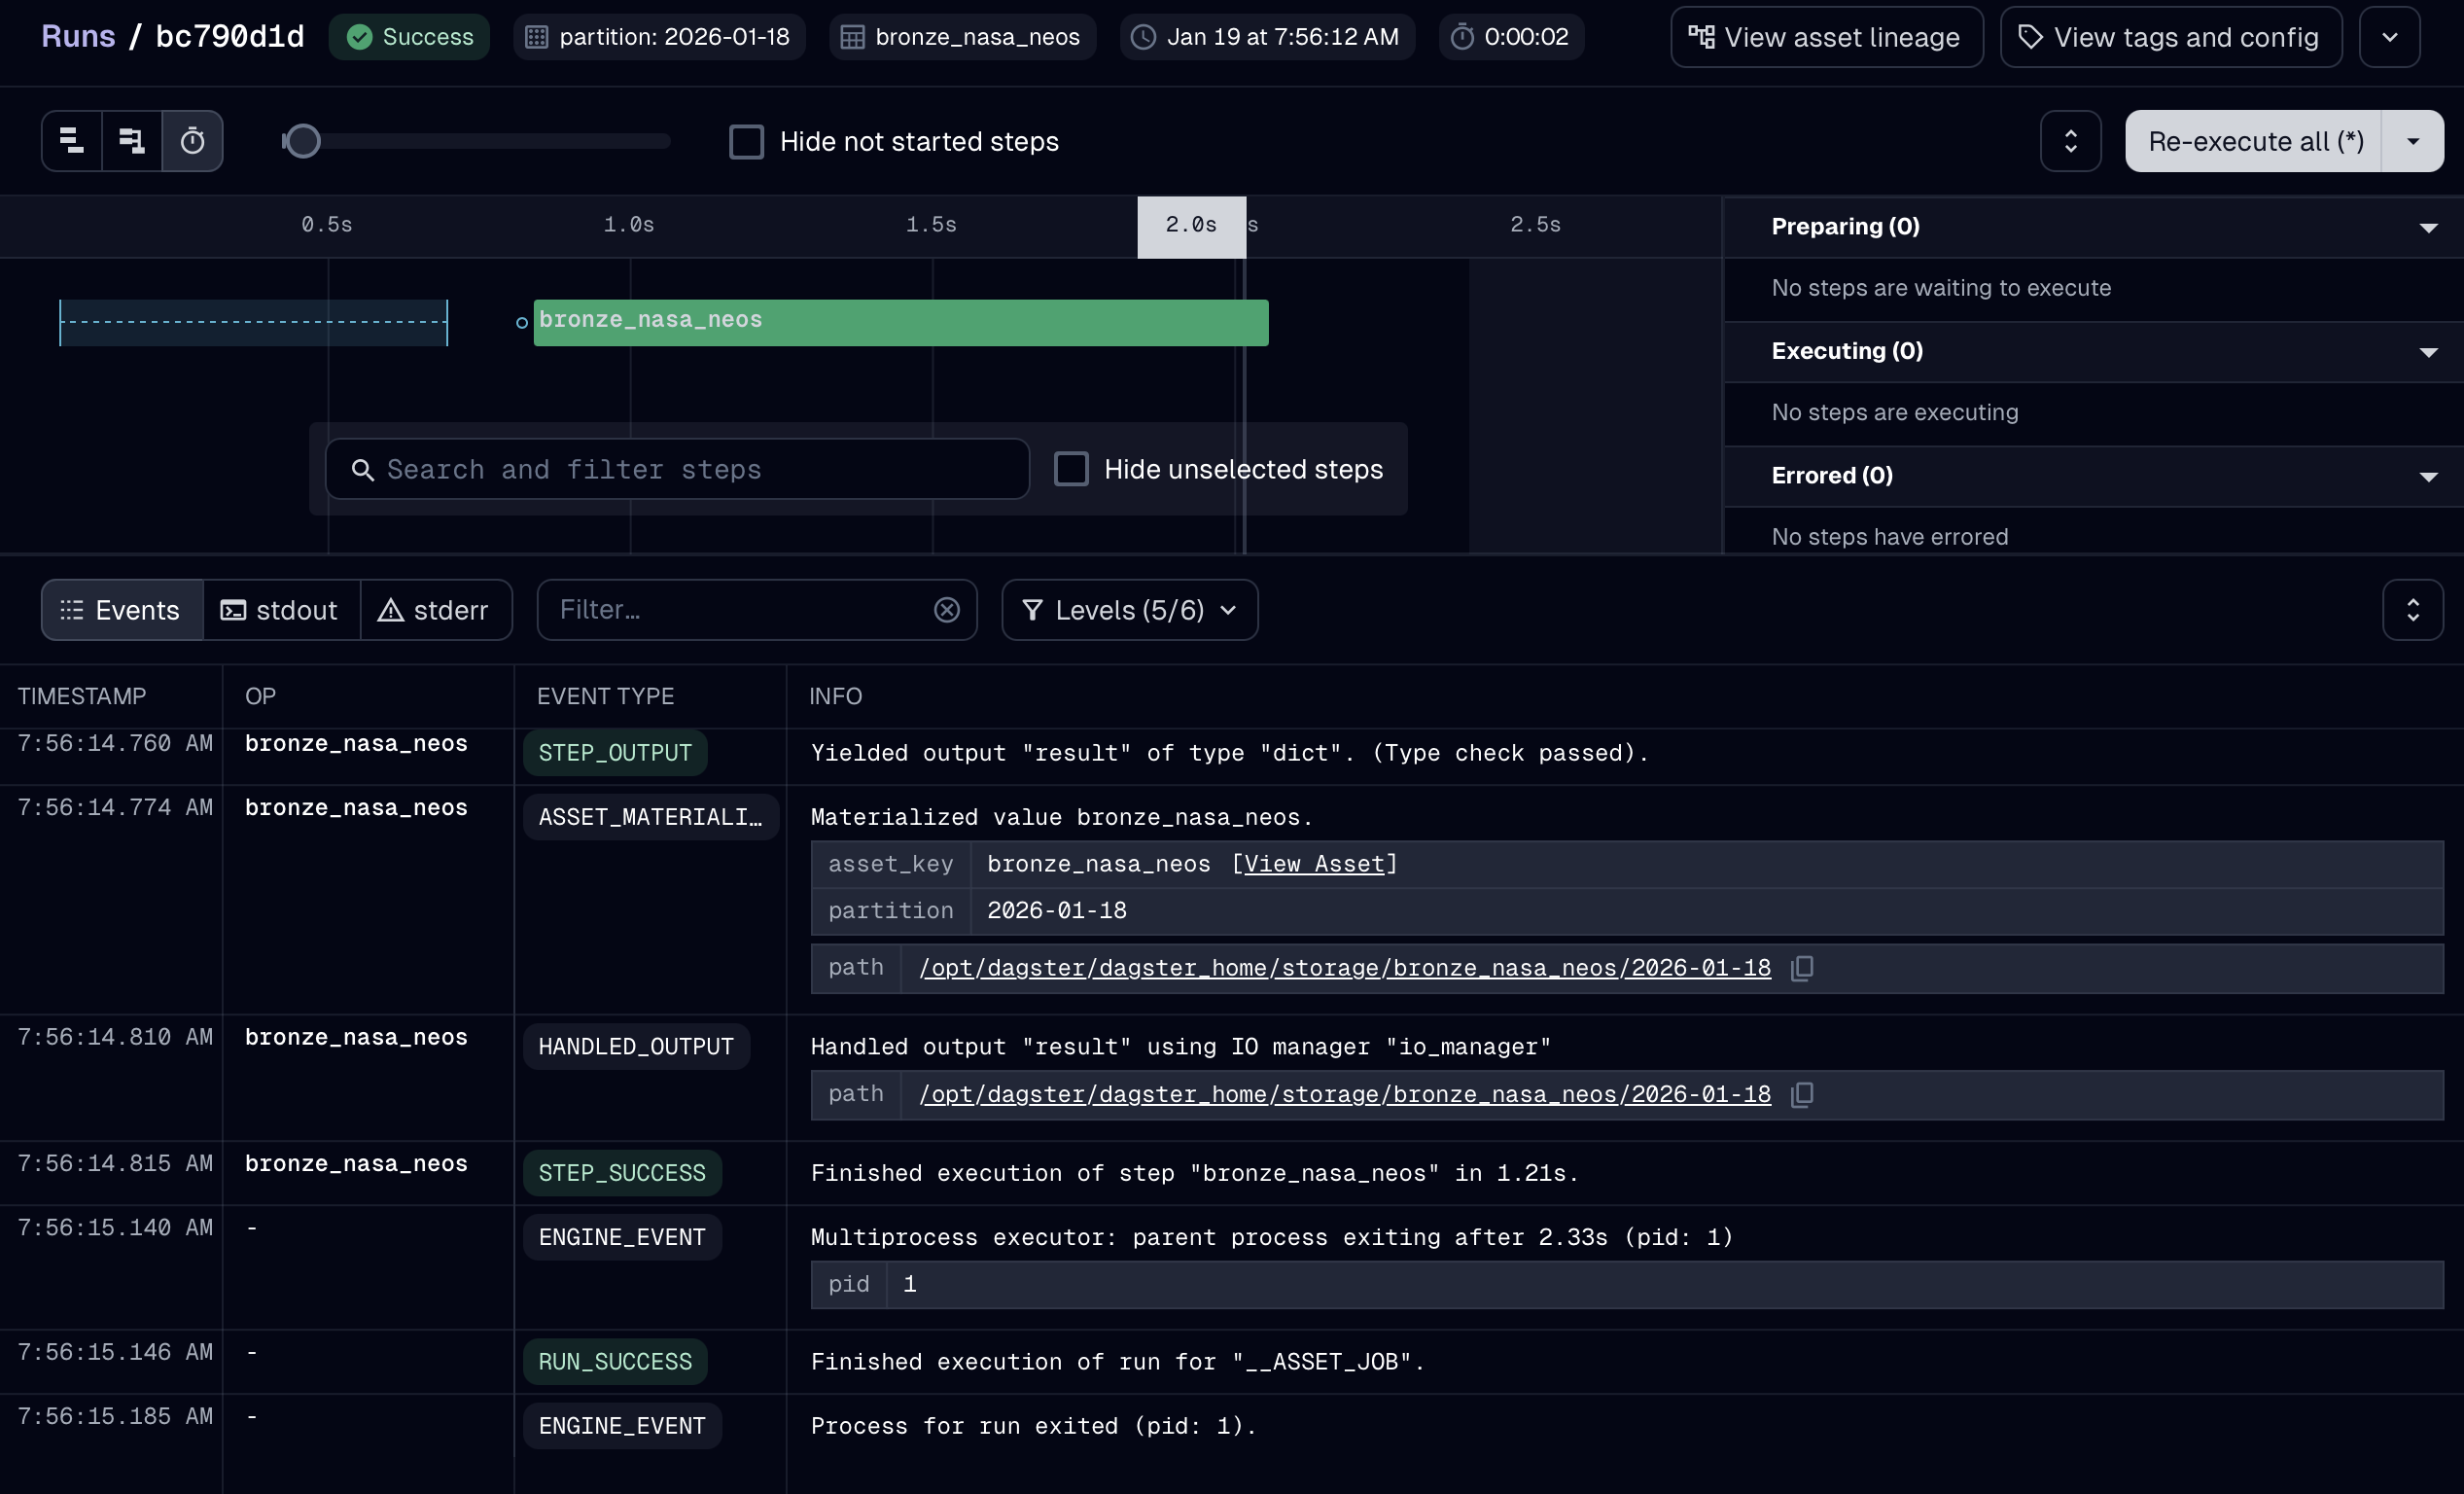Select the flat gantt layout icon
This screenshot has height=1494, width=2464.
coord(72,141)
